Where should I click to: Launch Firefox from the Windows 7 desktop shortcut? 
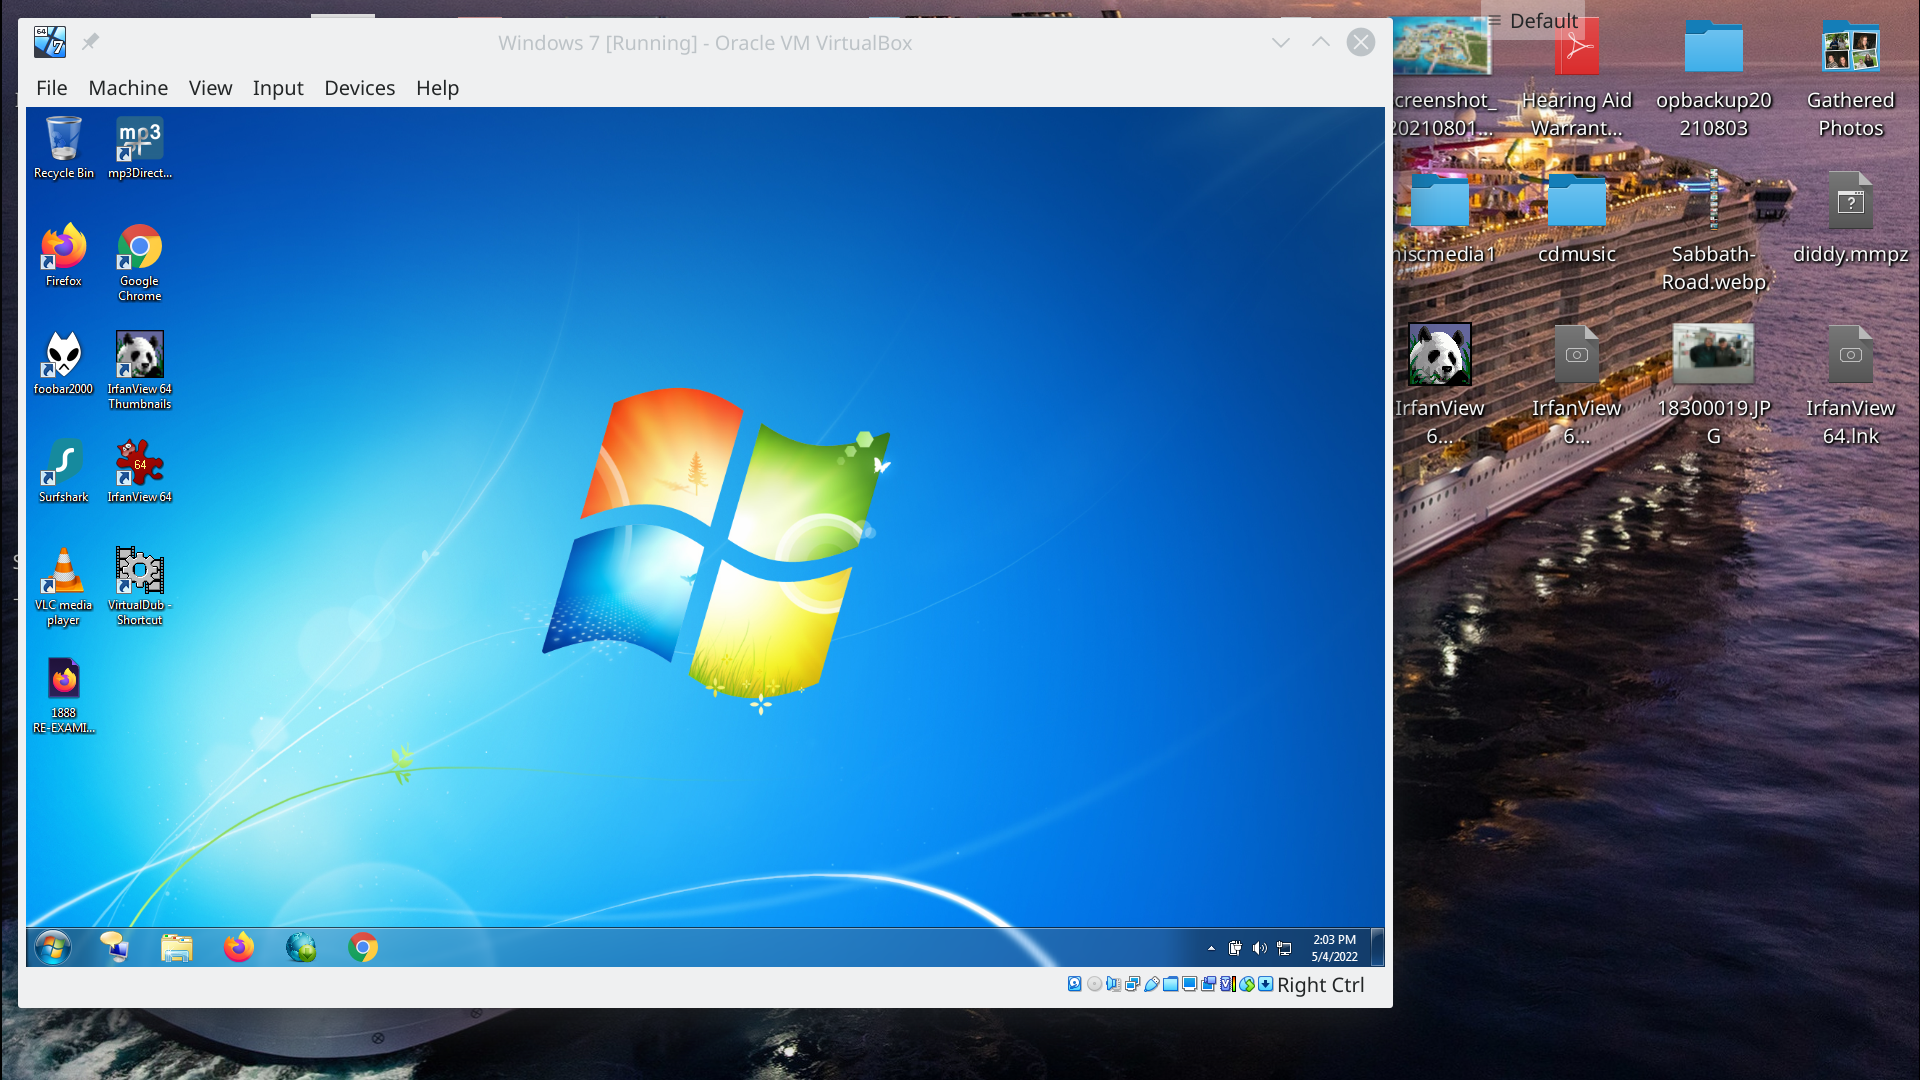(63, 256)
